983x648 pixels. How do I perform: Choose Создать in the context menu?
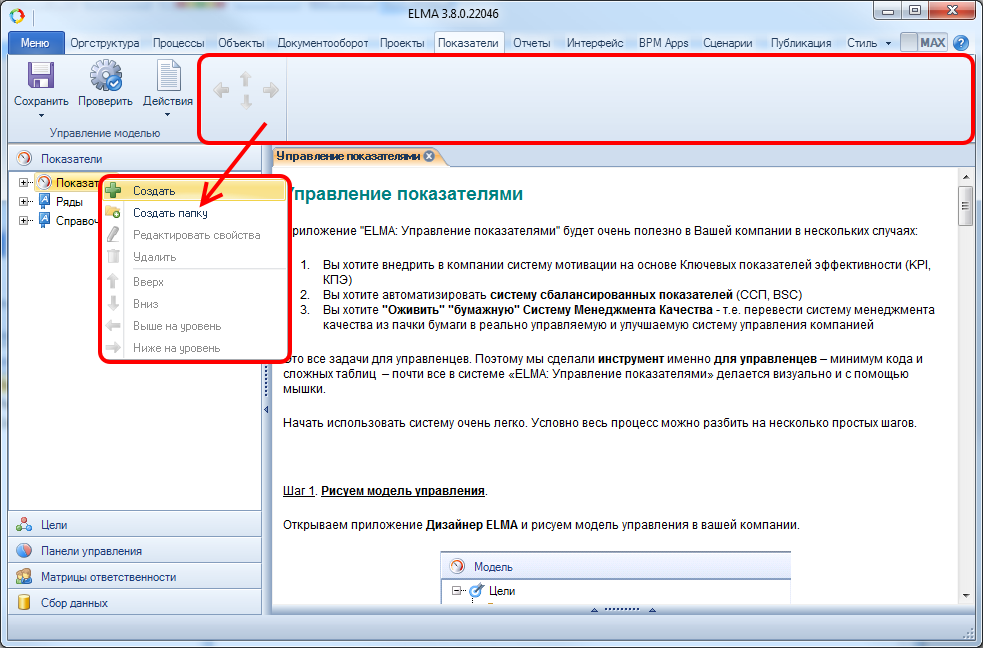(154, 191)
